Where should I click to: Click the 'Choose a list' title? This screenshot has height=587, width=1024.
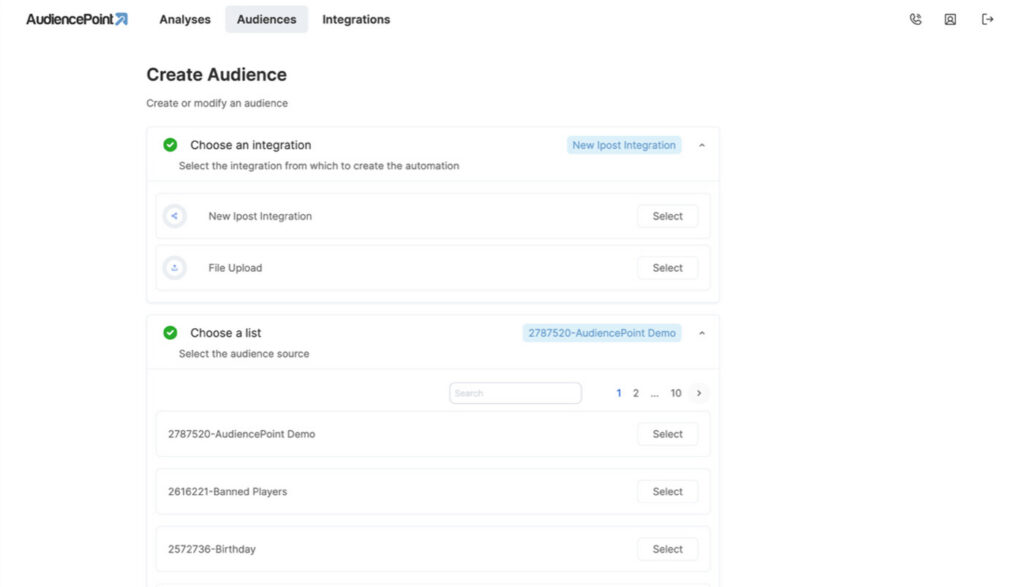click(x=225, y=333)
